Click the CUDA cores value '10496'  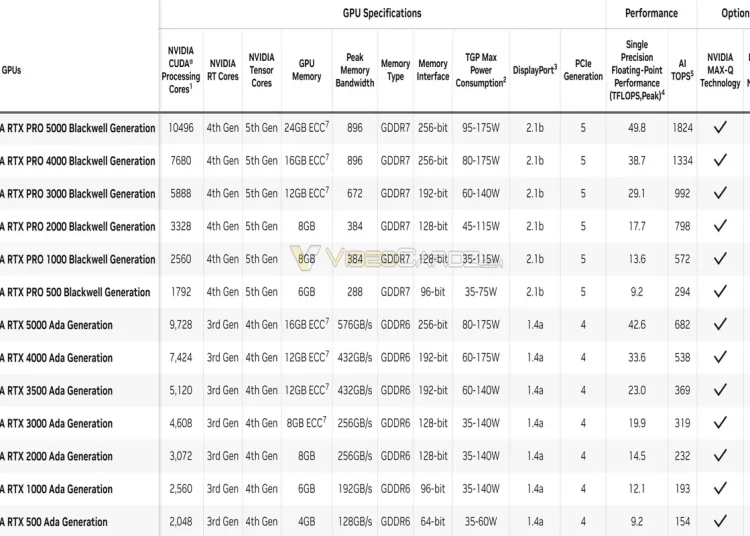[181, 128]
